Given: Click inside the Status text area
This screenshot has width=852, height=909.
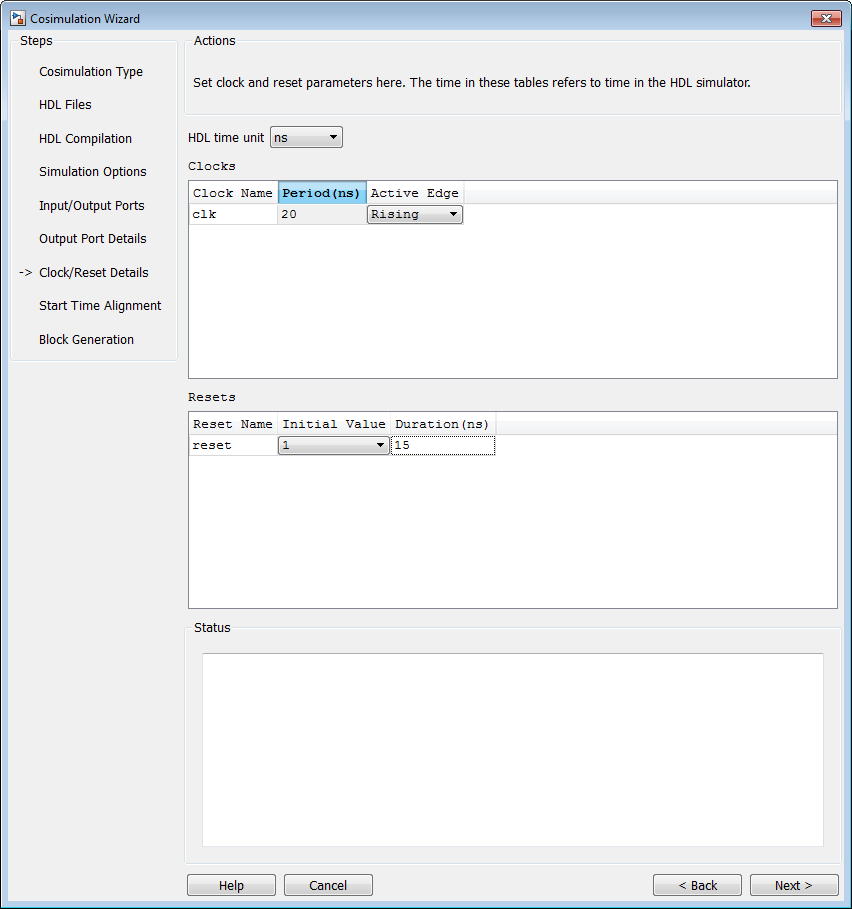Looking at the screenshot, I should point(513,750).
